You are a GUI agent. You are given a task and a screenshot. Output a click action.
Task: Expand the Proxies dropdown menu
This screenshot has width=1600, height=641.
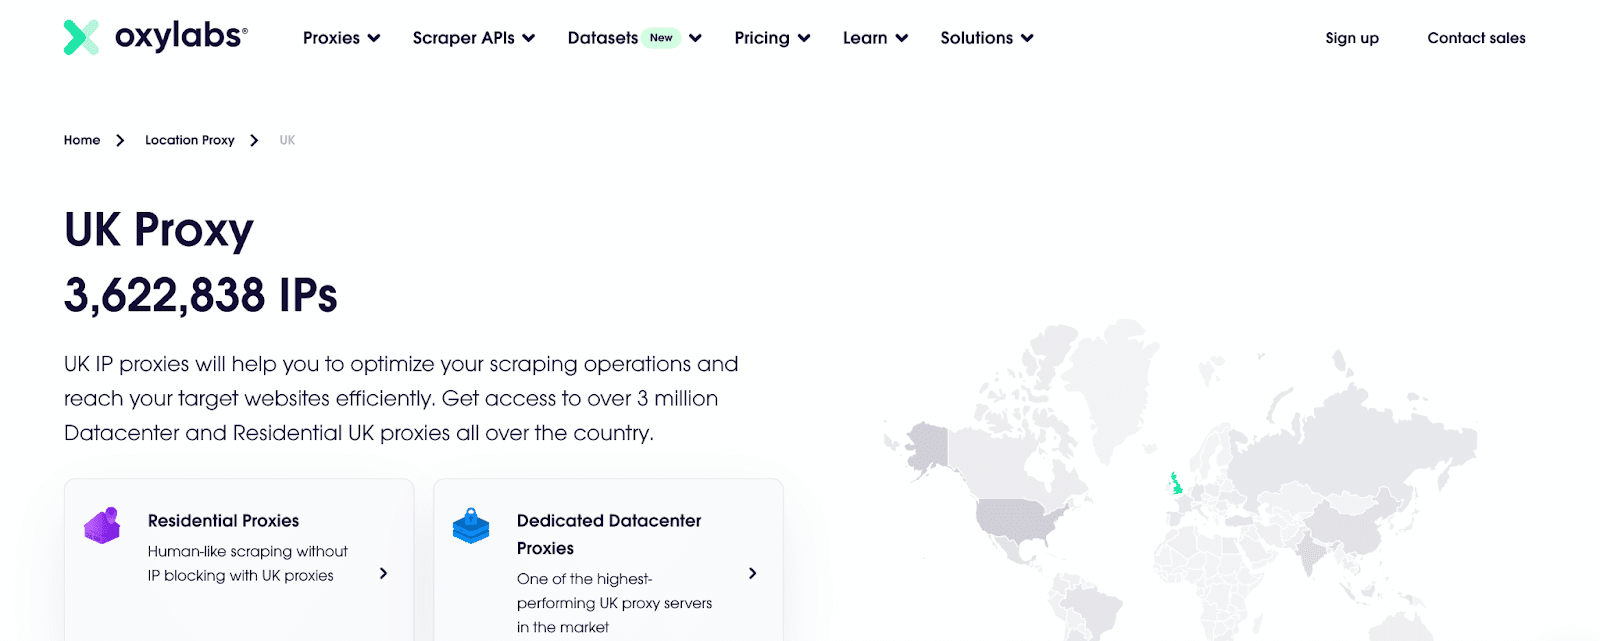pyautogui.click(x=341, y=38)
